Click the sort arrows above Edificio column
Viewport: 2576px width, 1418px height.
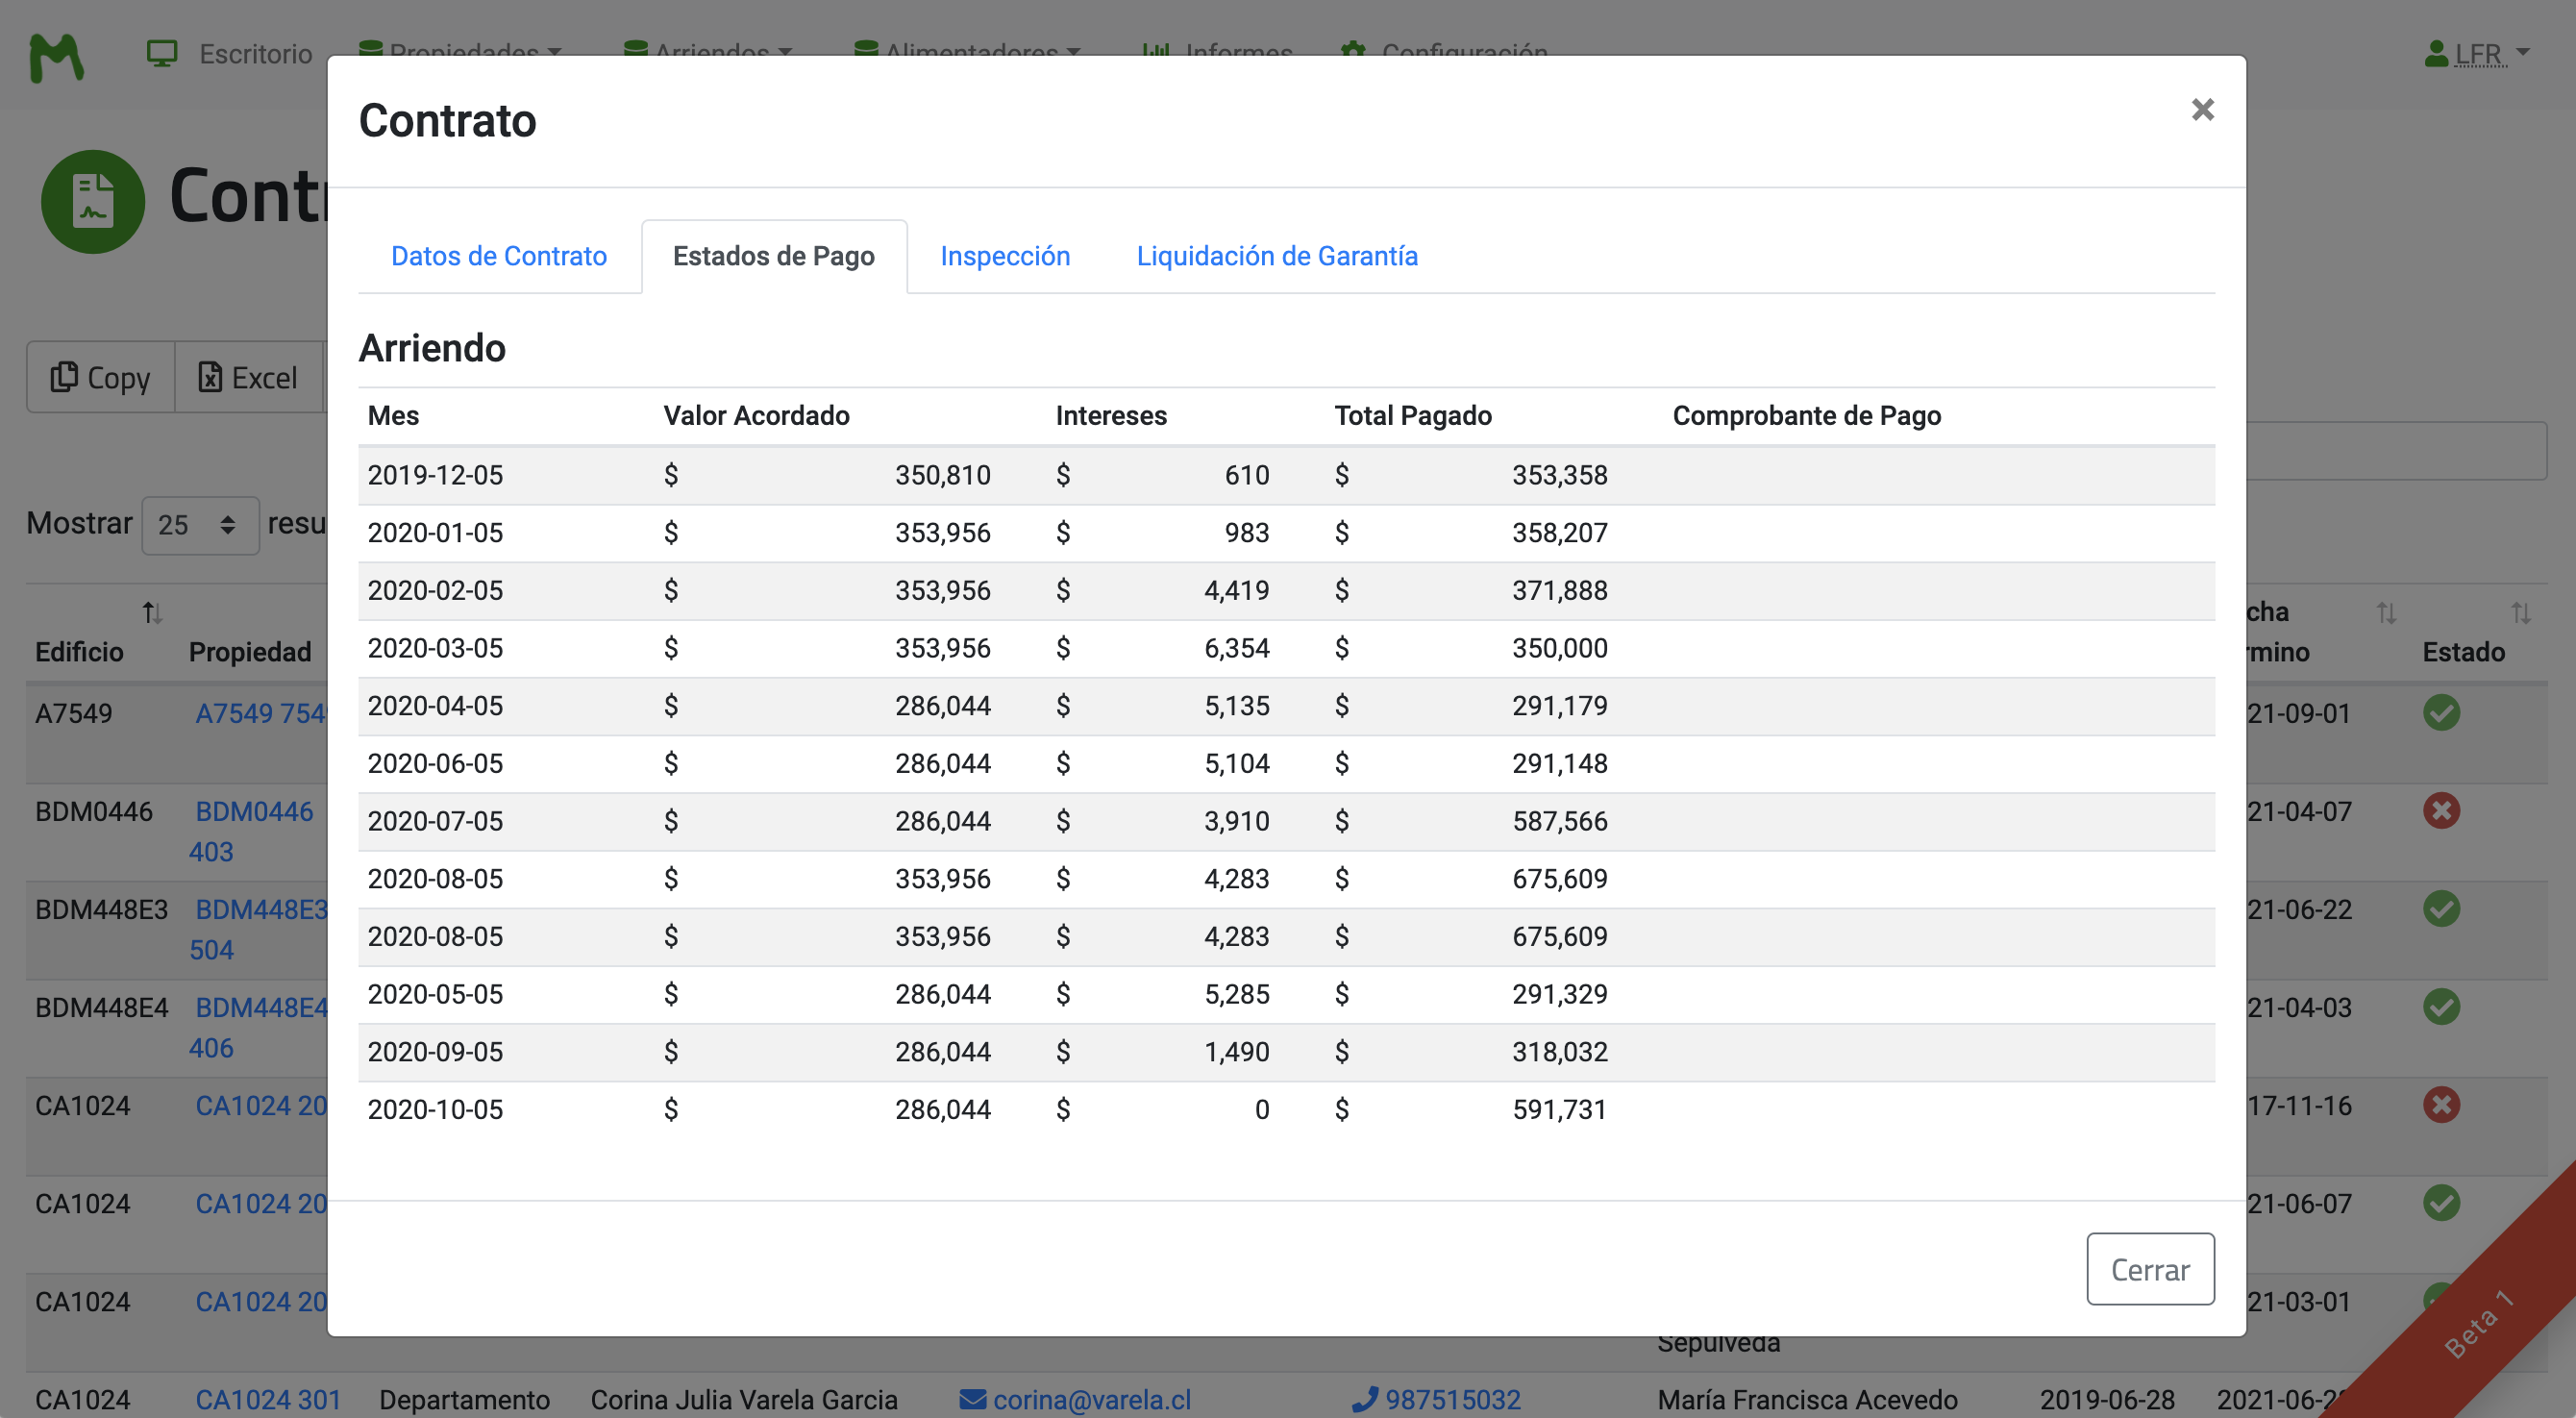pyautogui.click(x=152, y=612)
